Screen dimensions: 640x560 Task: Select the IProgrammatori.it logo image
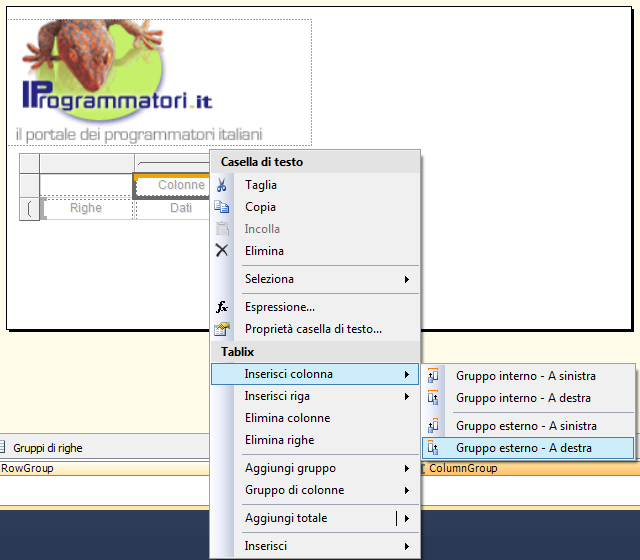(x=160, y=82)
